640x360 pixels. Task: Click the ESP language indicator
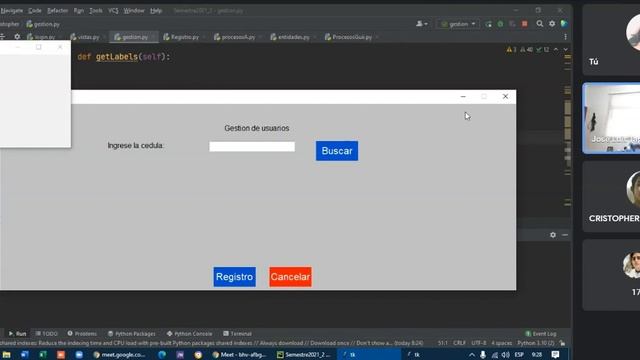pyautogui.click(x=519, y=355)
